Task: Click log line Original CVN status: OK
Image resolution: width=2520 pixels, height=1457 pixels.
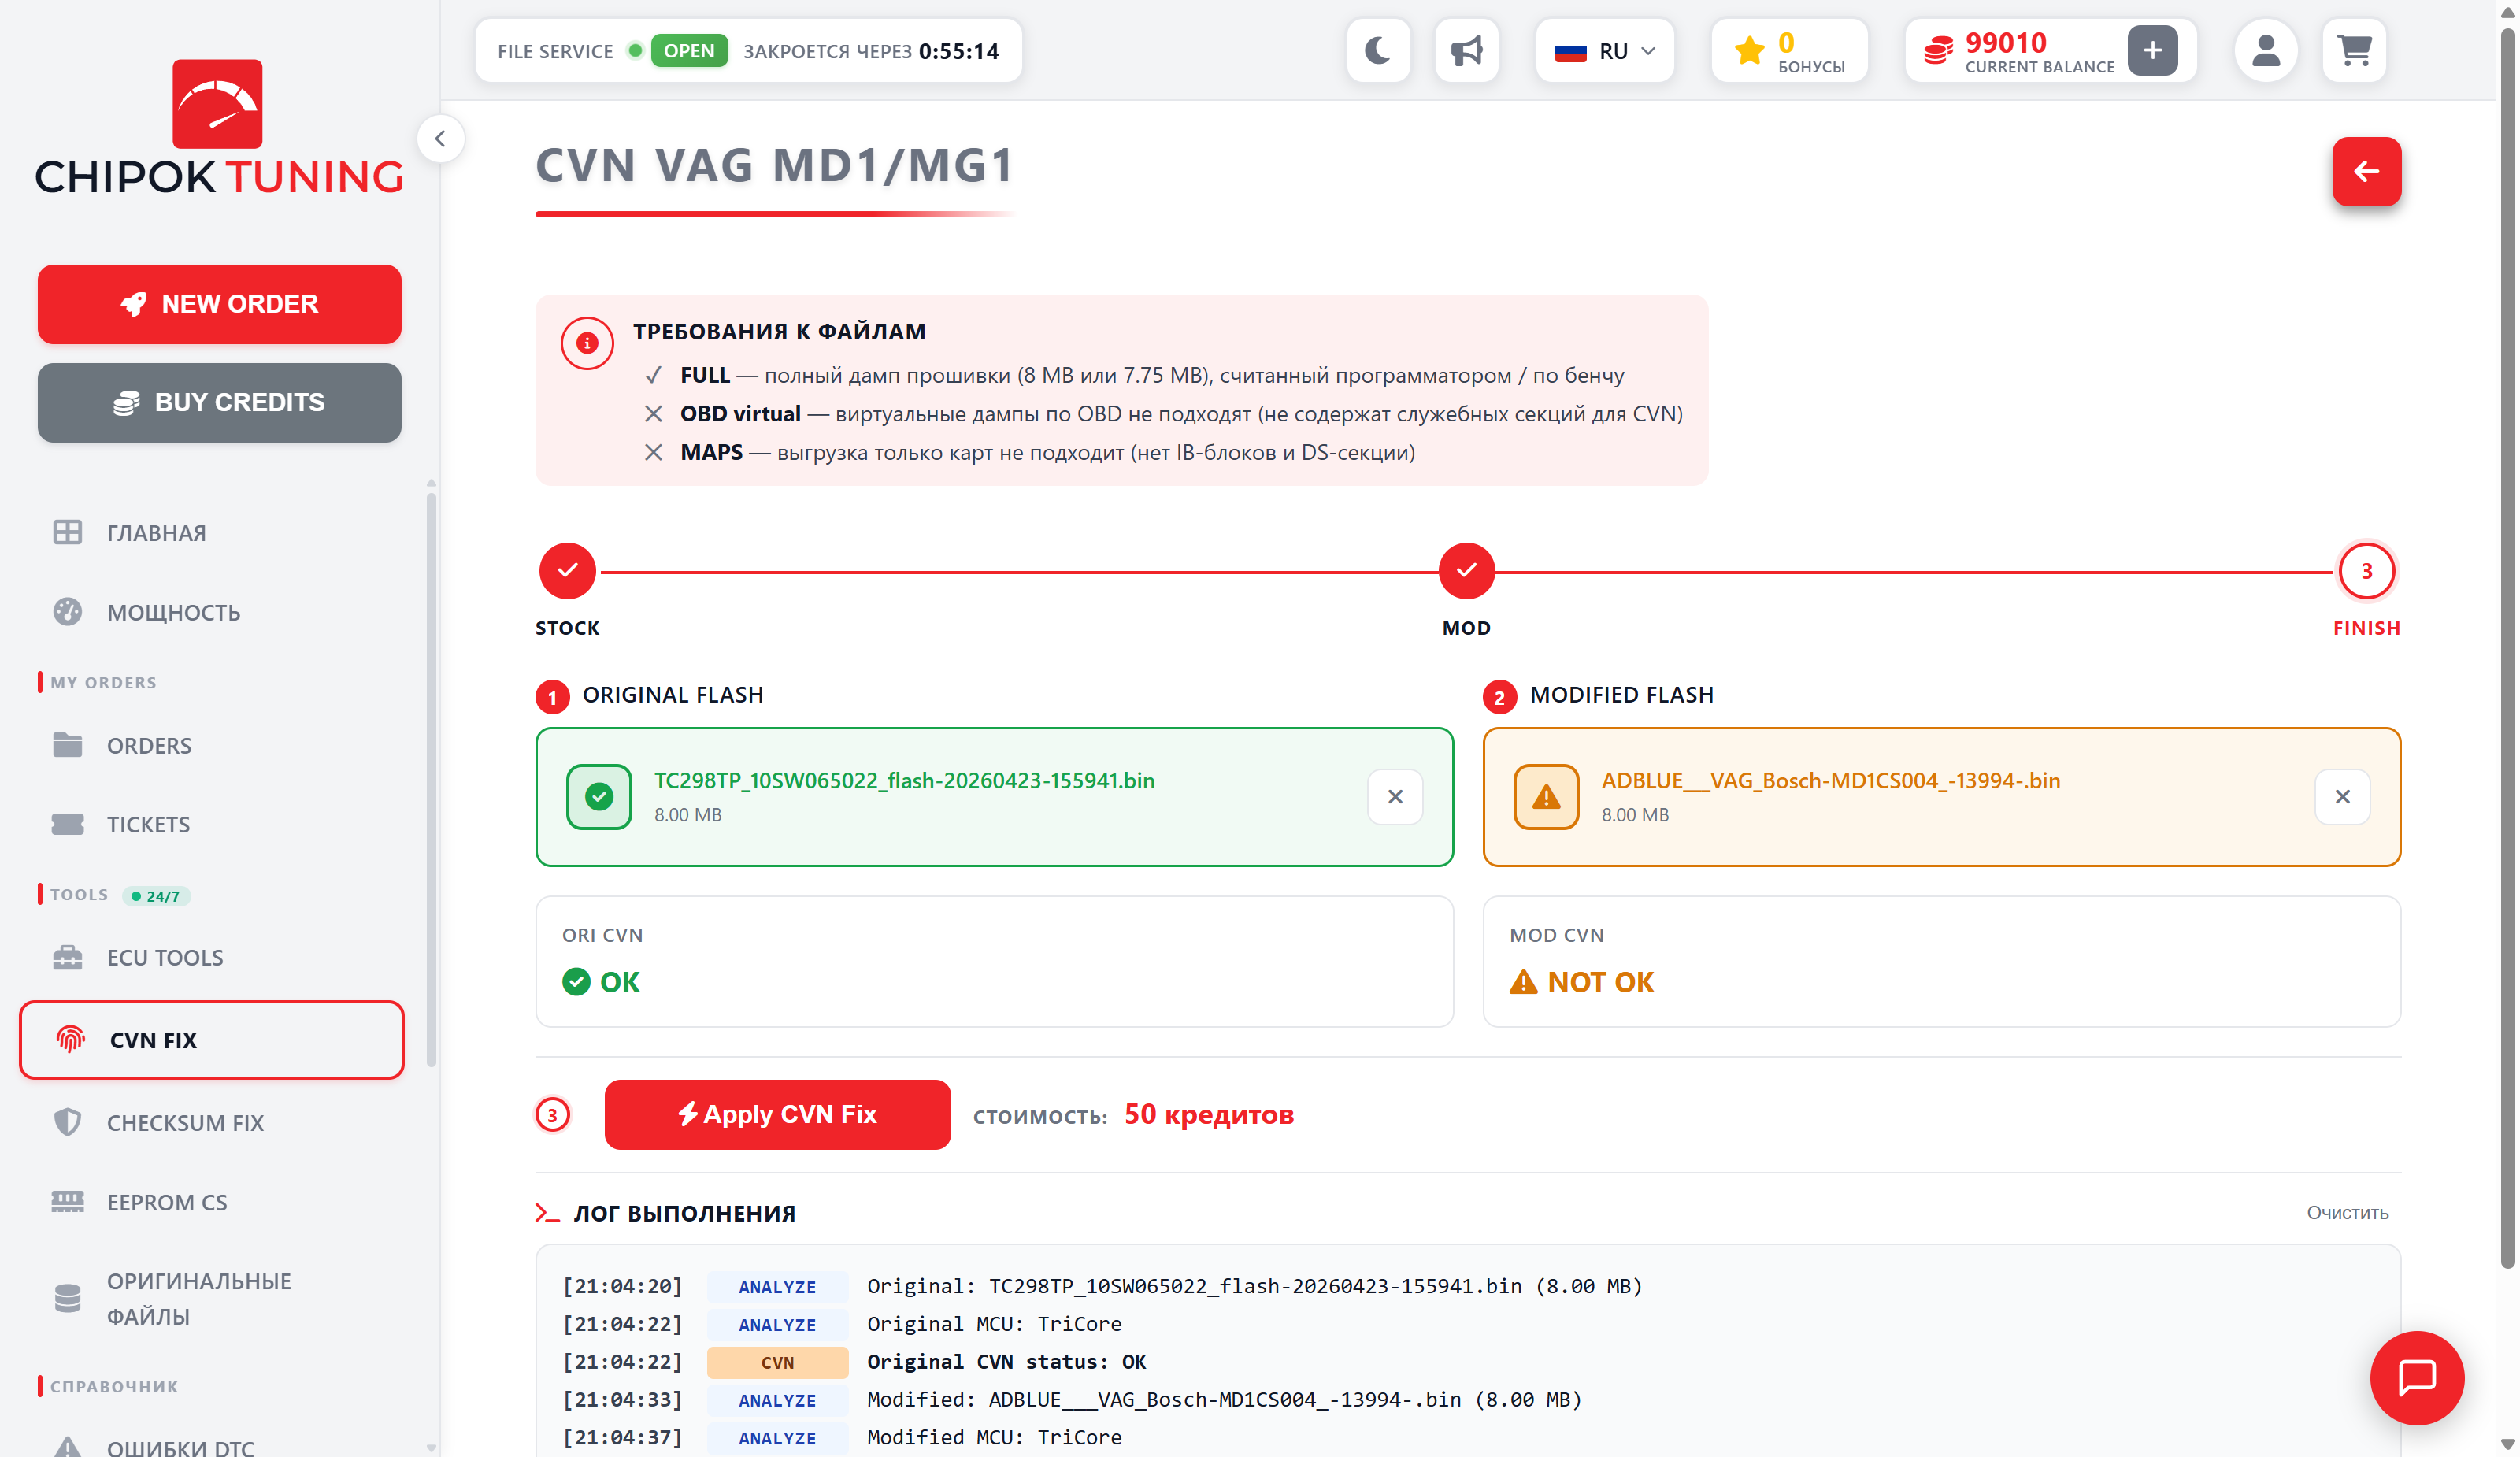Action: coord(1006,1362)
